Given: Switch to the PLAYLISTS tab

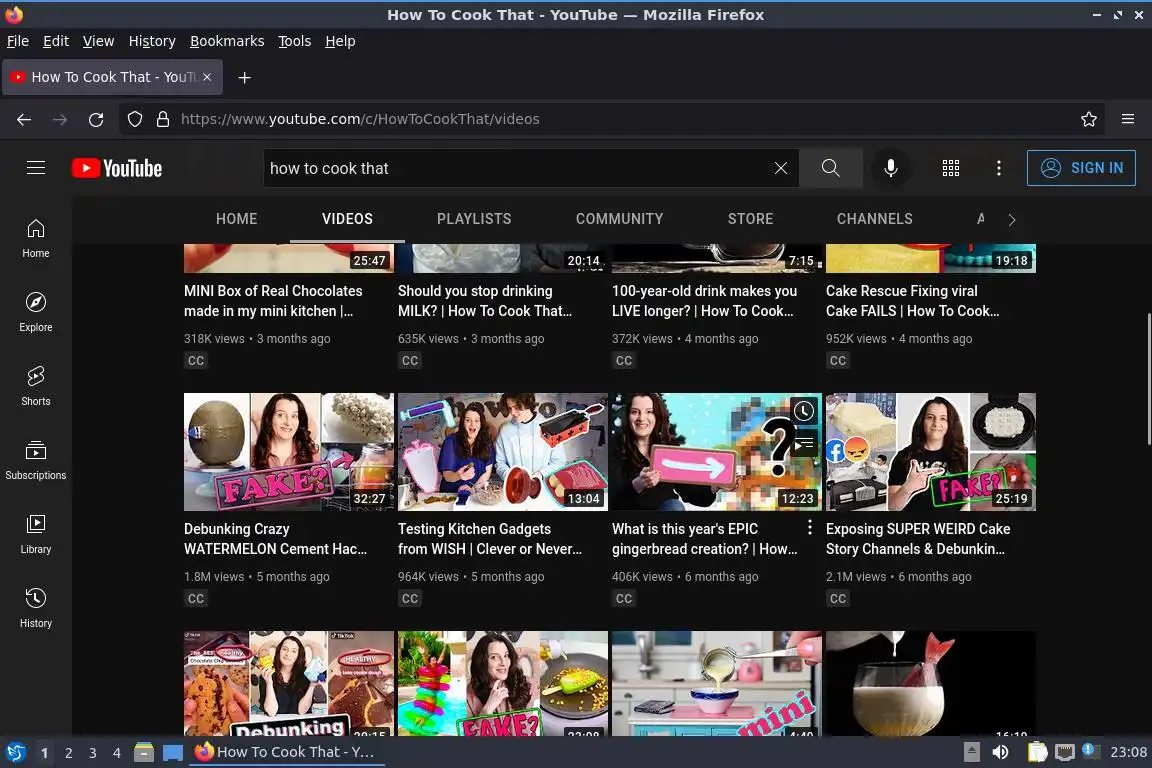Looking at the screenshot, I should pyautogui.click(x=474, y=219).
